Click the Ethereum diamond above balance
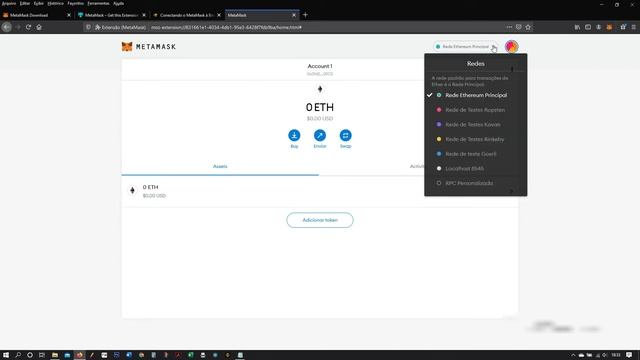640x360 pixels. pos(320,89)
